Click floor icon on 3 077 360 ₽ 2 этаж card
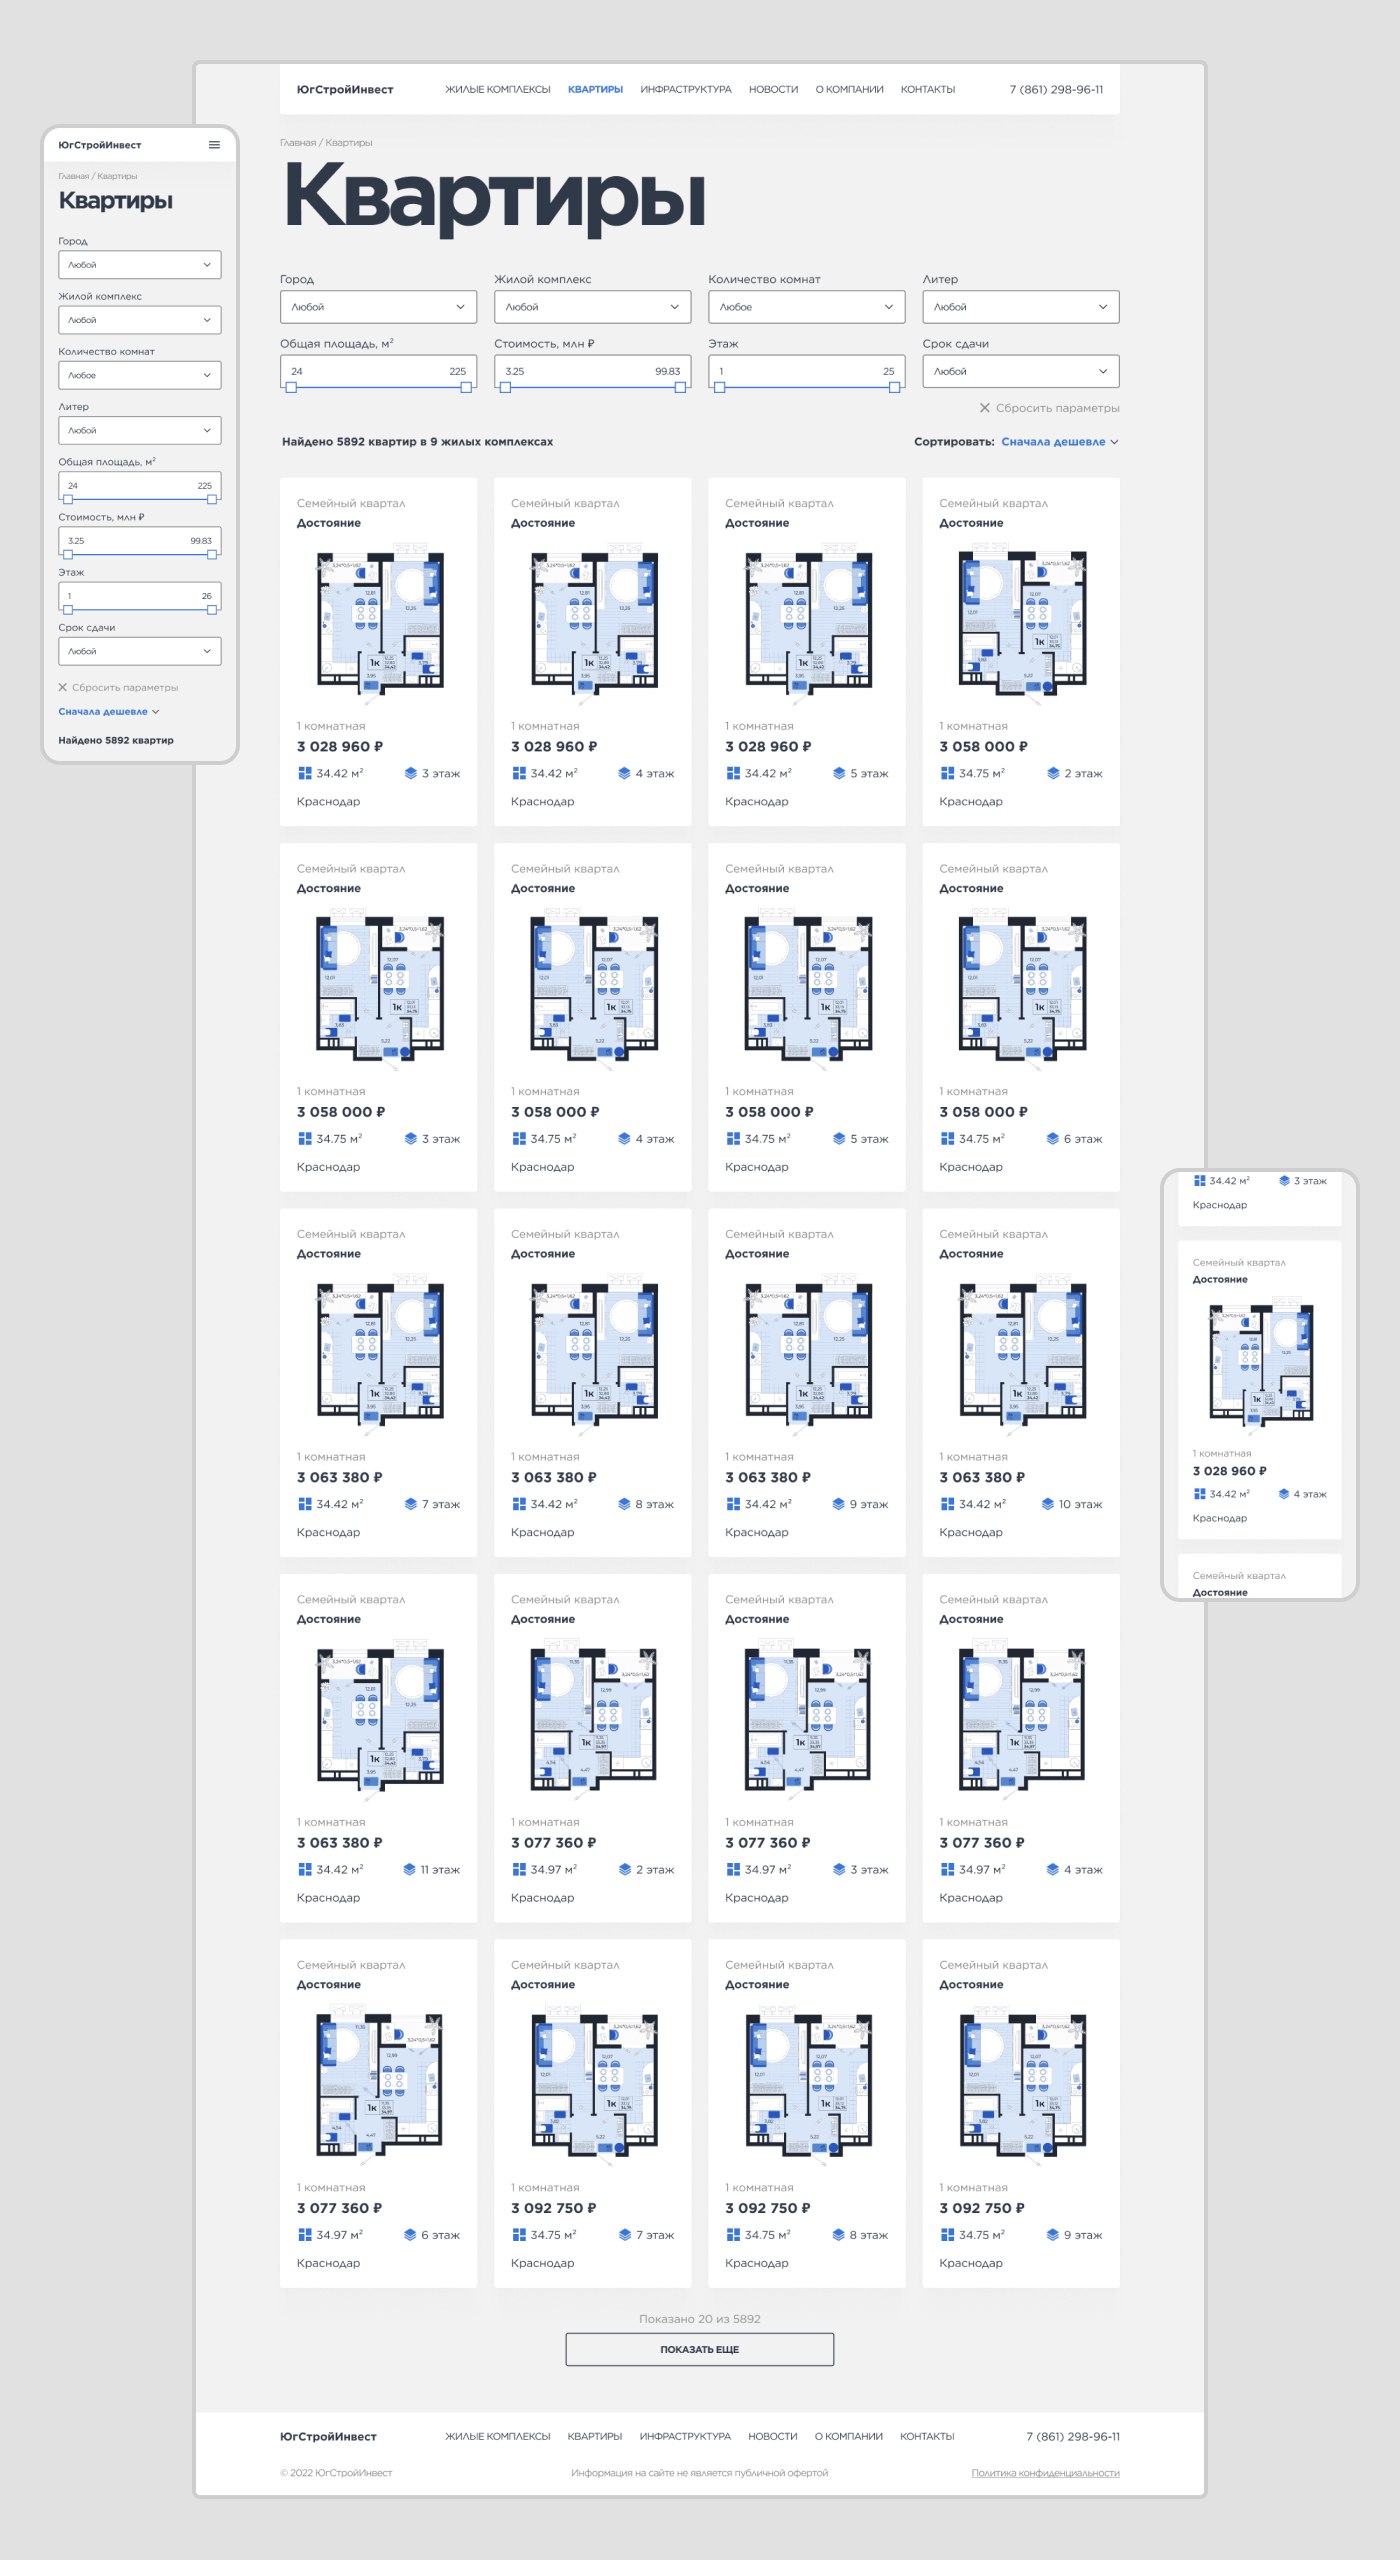 click(x=624, y=1869)
